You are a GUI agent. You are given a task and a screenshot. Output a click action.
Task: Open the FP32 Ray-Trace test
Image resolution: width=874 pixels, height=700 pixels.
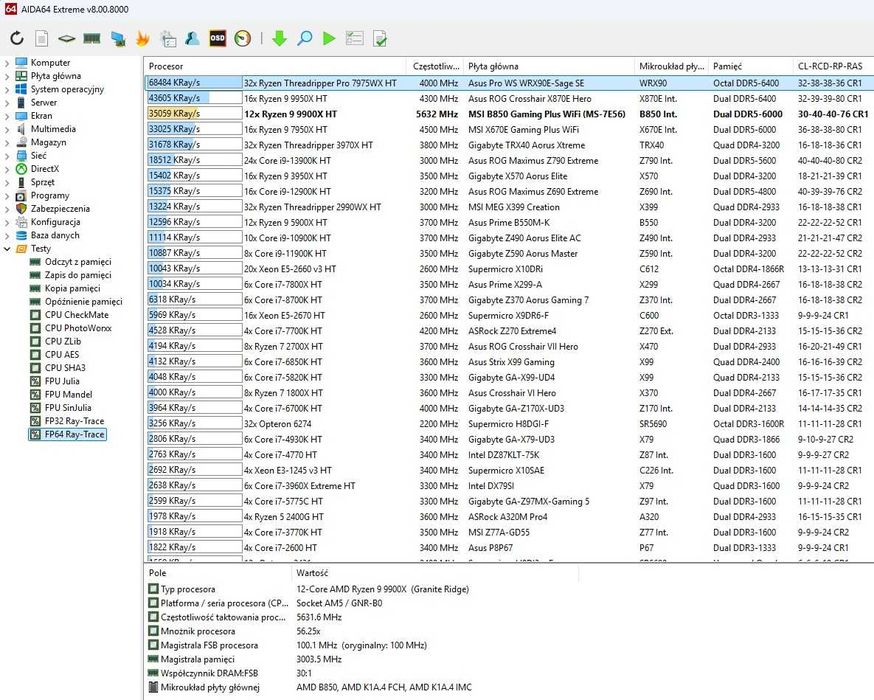[74, 421]
